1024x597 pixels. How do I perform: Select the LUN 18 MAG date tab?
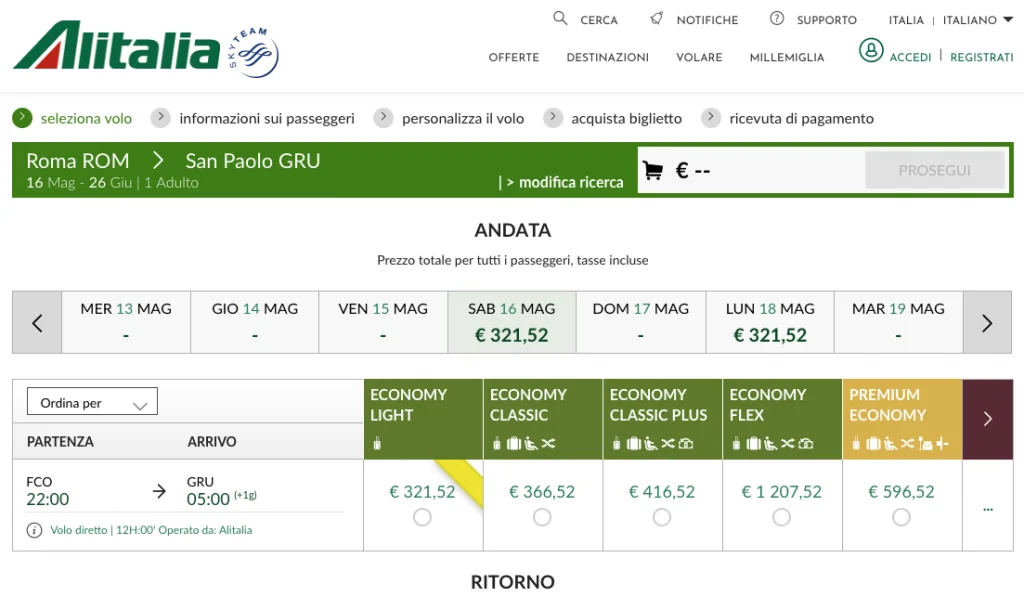click(770, 322)
